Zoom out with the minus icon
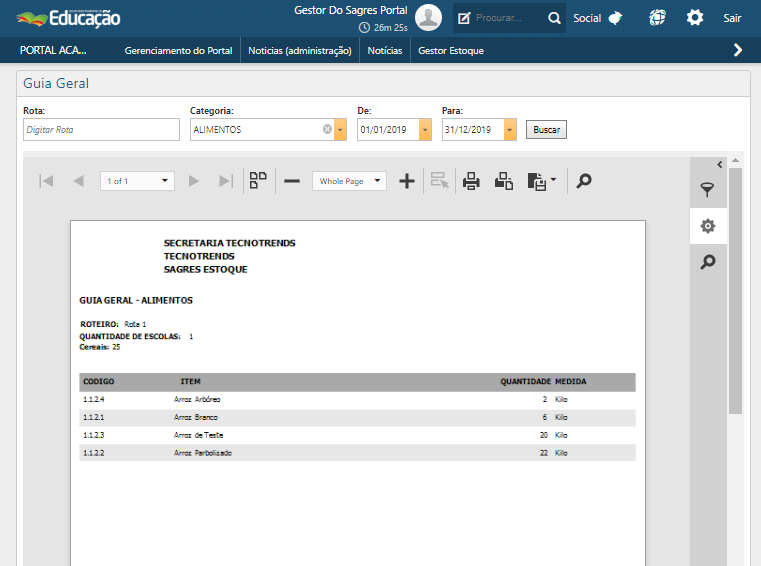 point(292,181)
